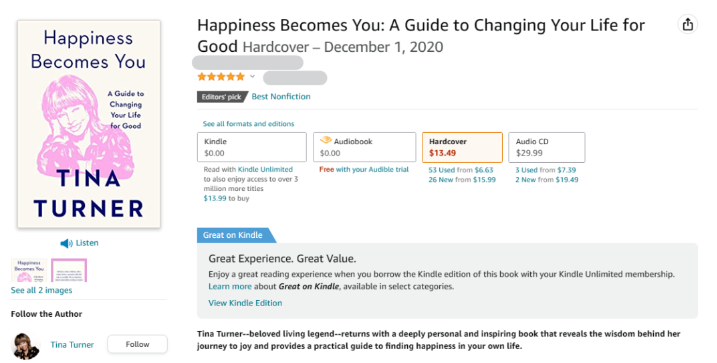Viewport: 717px width, 363px height.
Task: Open See all 2 images link
Action: pyautogui.click(x=42, y=290)
